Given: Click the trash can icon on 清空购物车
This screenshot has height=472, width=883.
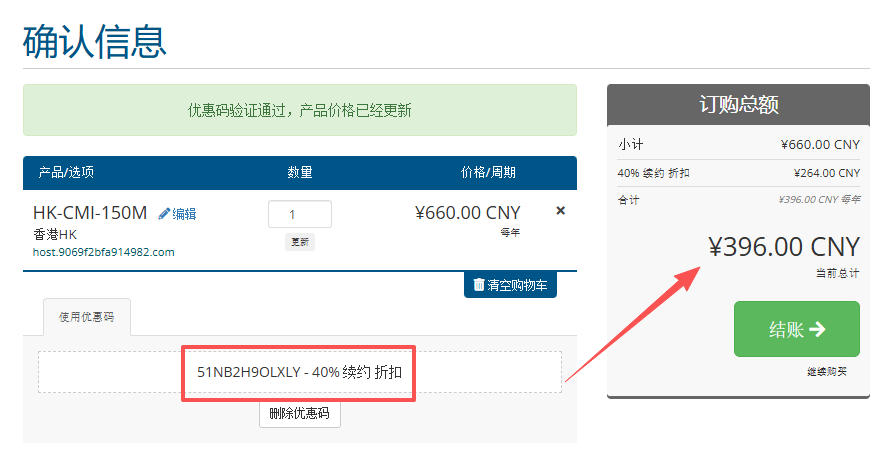Looking at the screenshot, I should 479,284.
